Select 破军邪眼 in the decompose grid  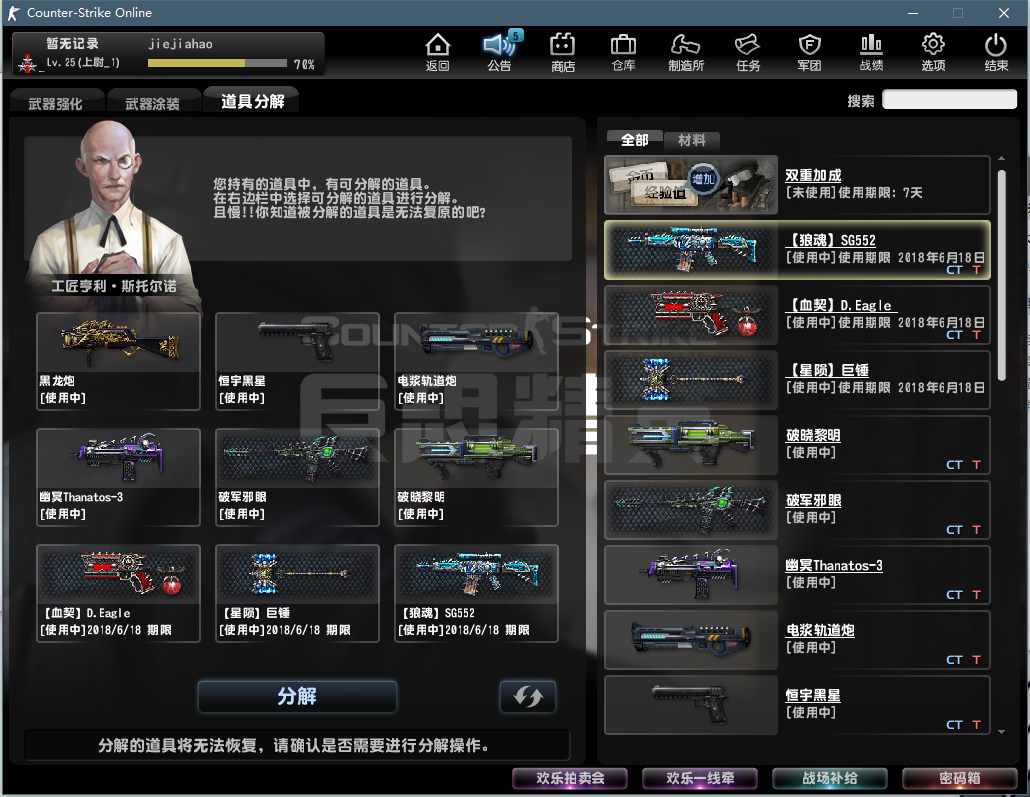tap(298, 478)
